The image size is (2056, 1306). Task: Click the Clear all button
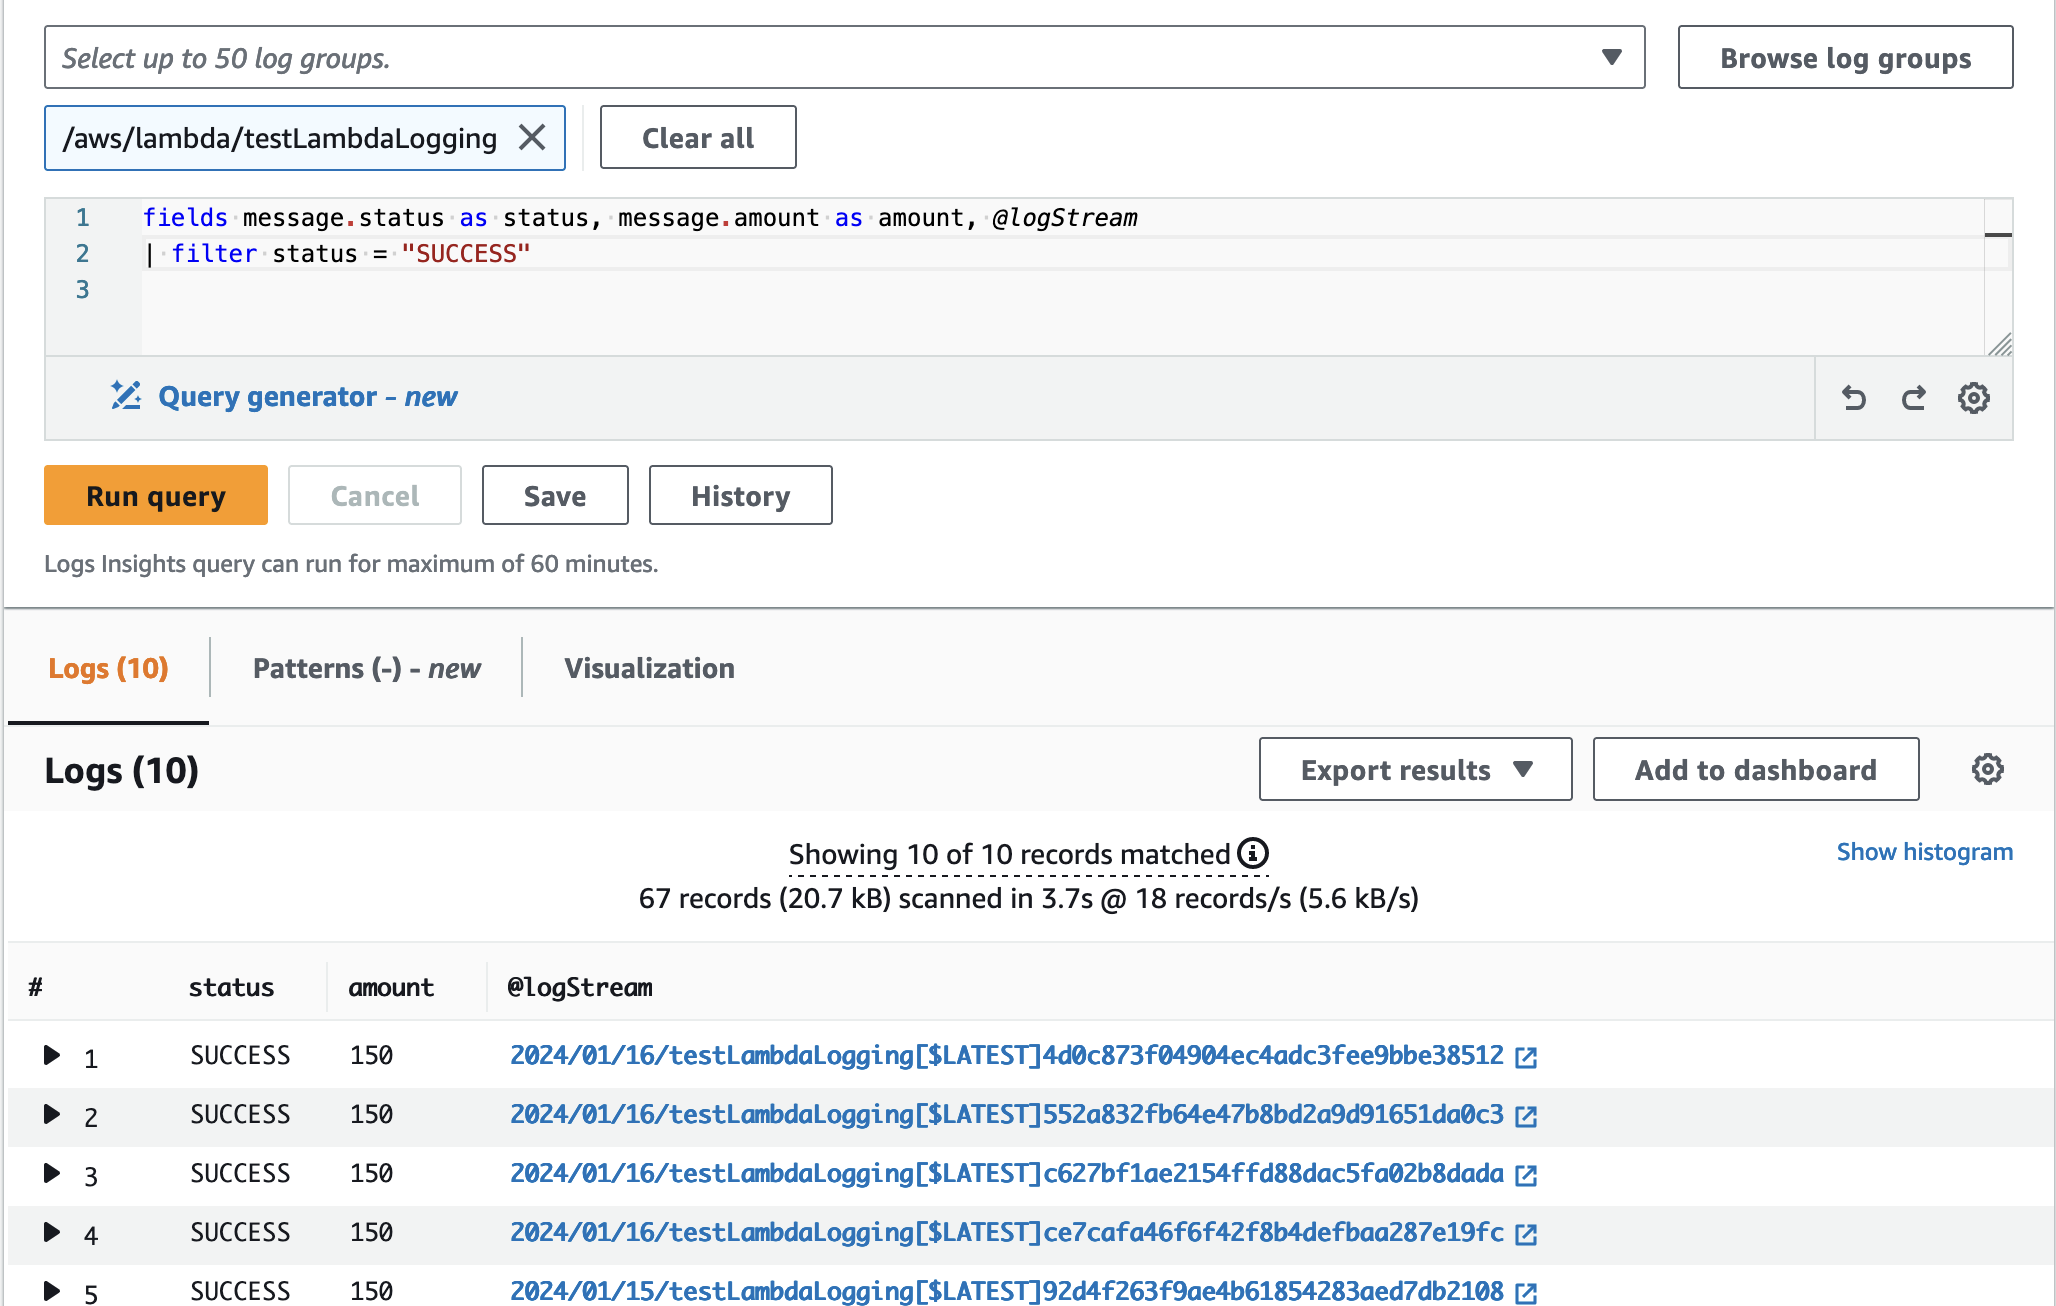[698, 137]
